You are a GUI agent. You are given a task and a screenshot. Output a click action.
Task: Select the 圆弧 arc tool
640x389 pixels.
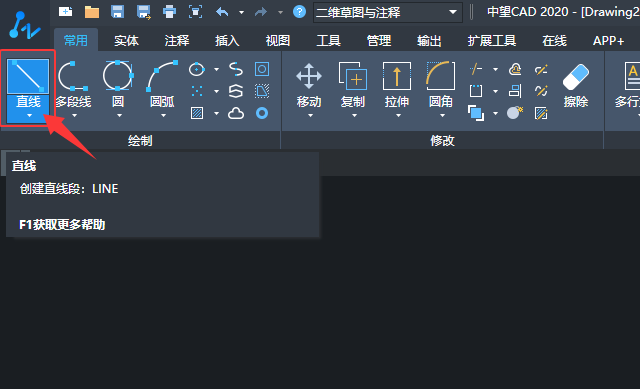tap(162, 84)
